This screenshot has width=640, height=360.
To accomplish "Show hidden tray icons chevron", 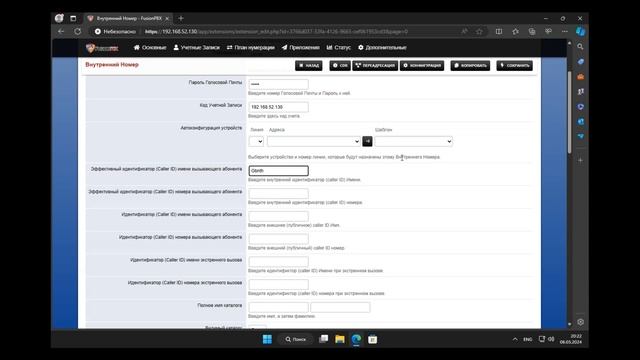I will (515, 339).
